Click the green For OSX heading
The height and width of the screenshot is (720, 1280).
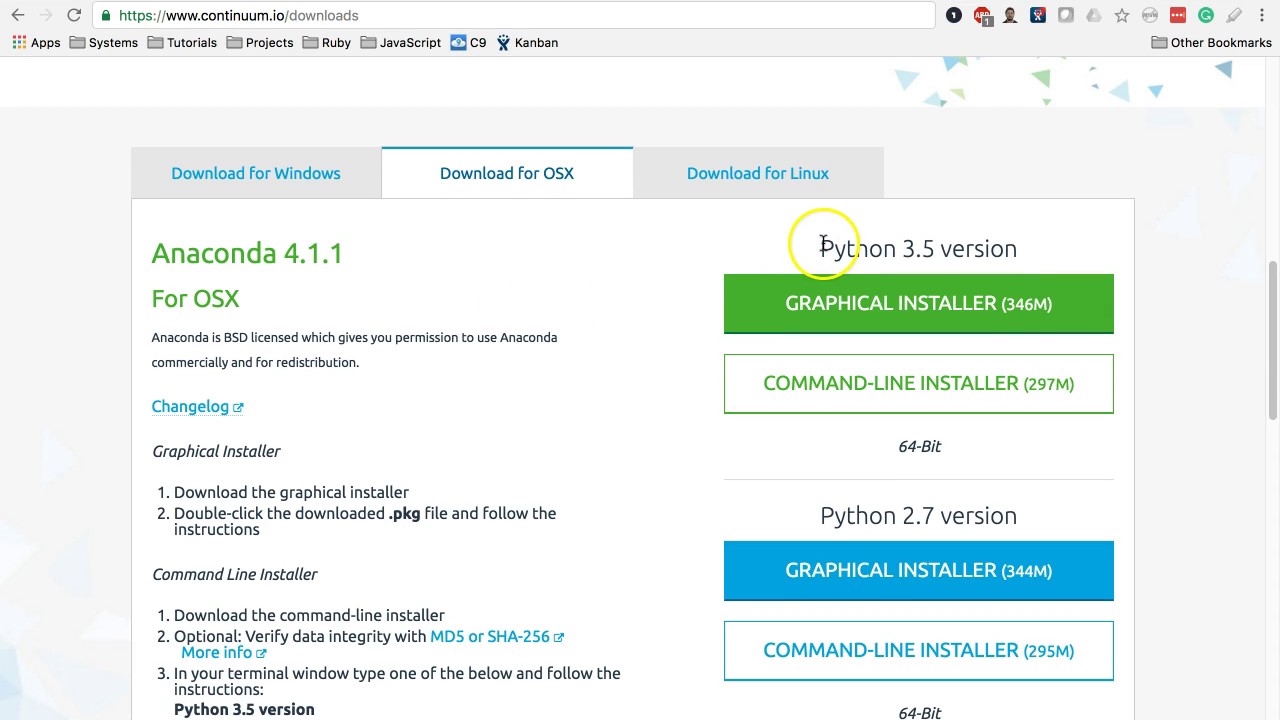195,298
